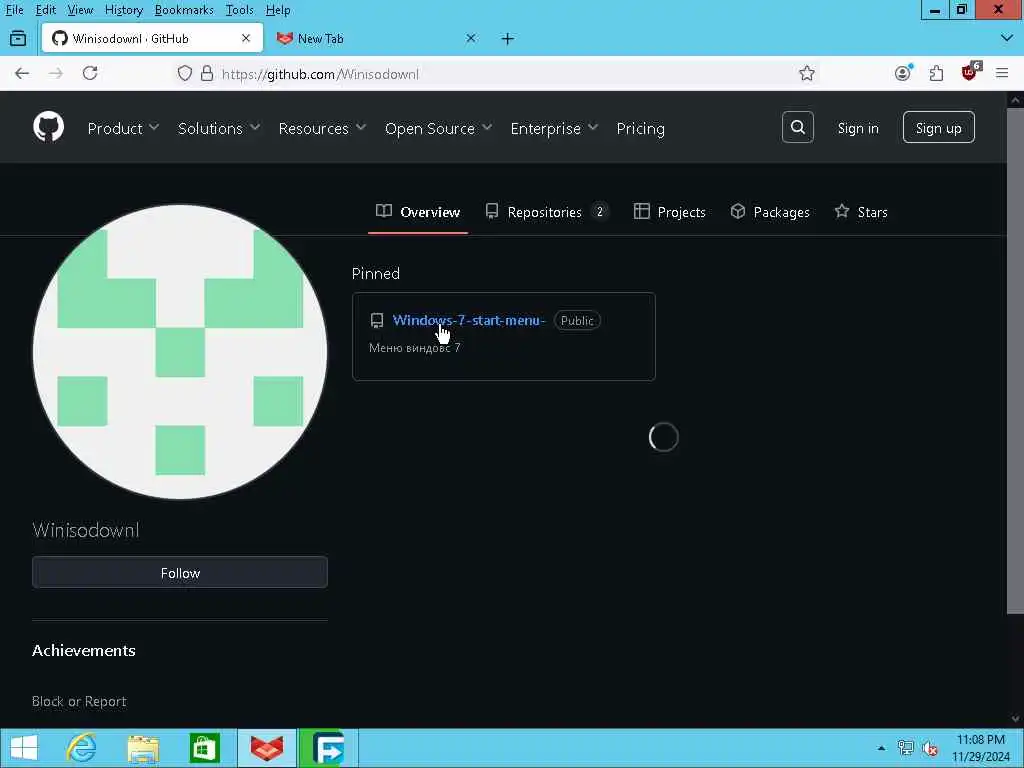Viewport: 1024px width, 768px height.
Task: Open the Windows Start button
Action: pos(24,748)
